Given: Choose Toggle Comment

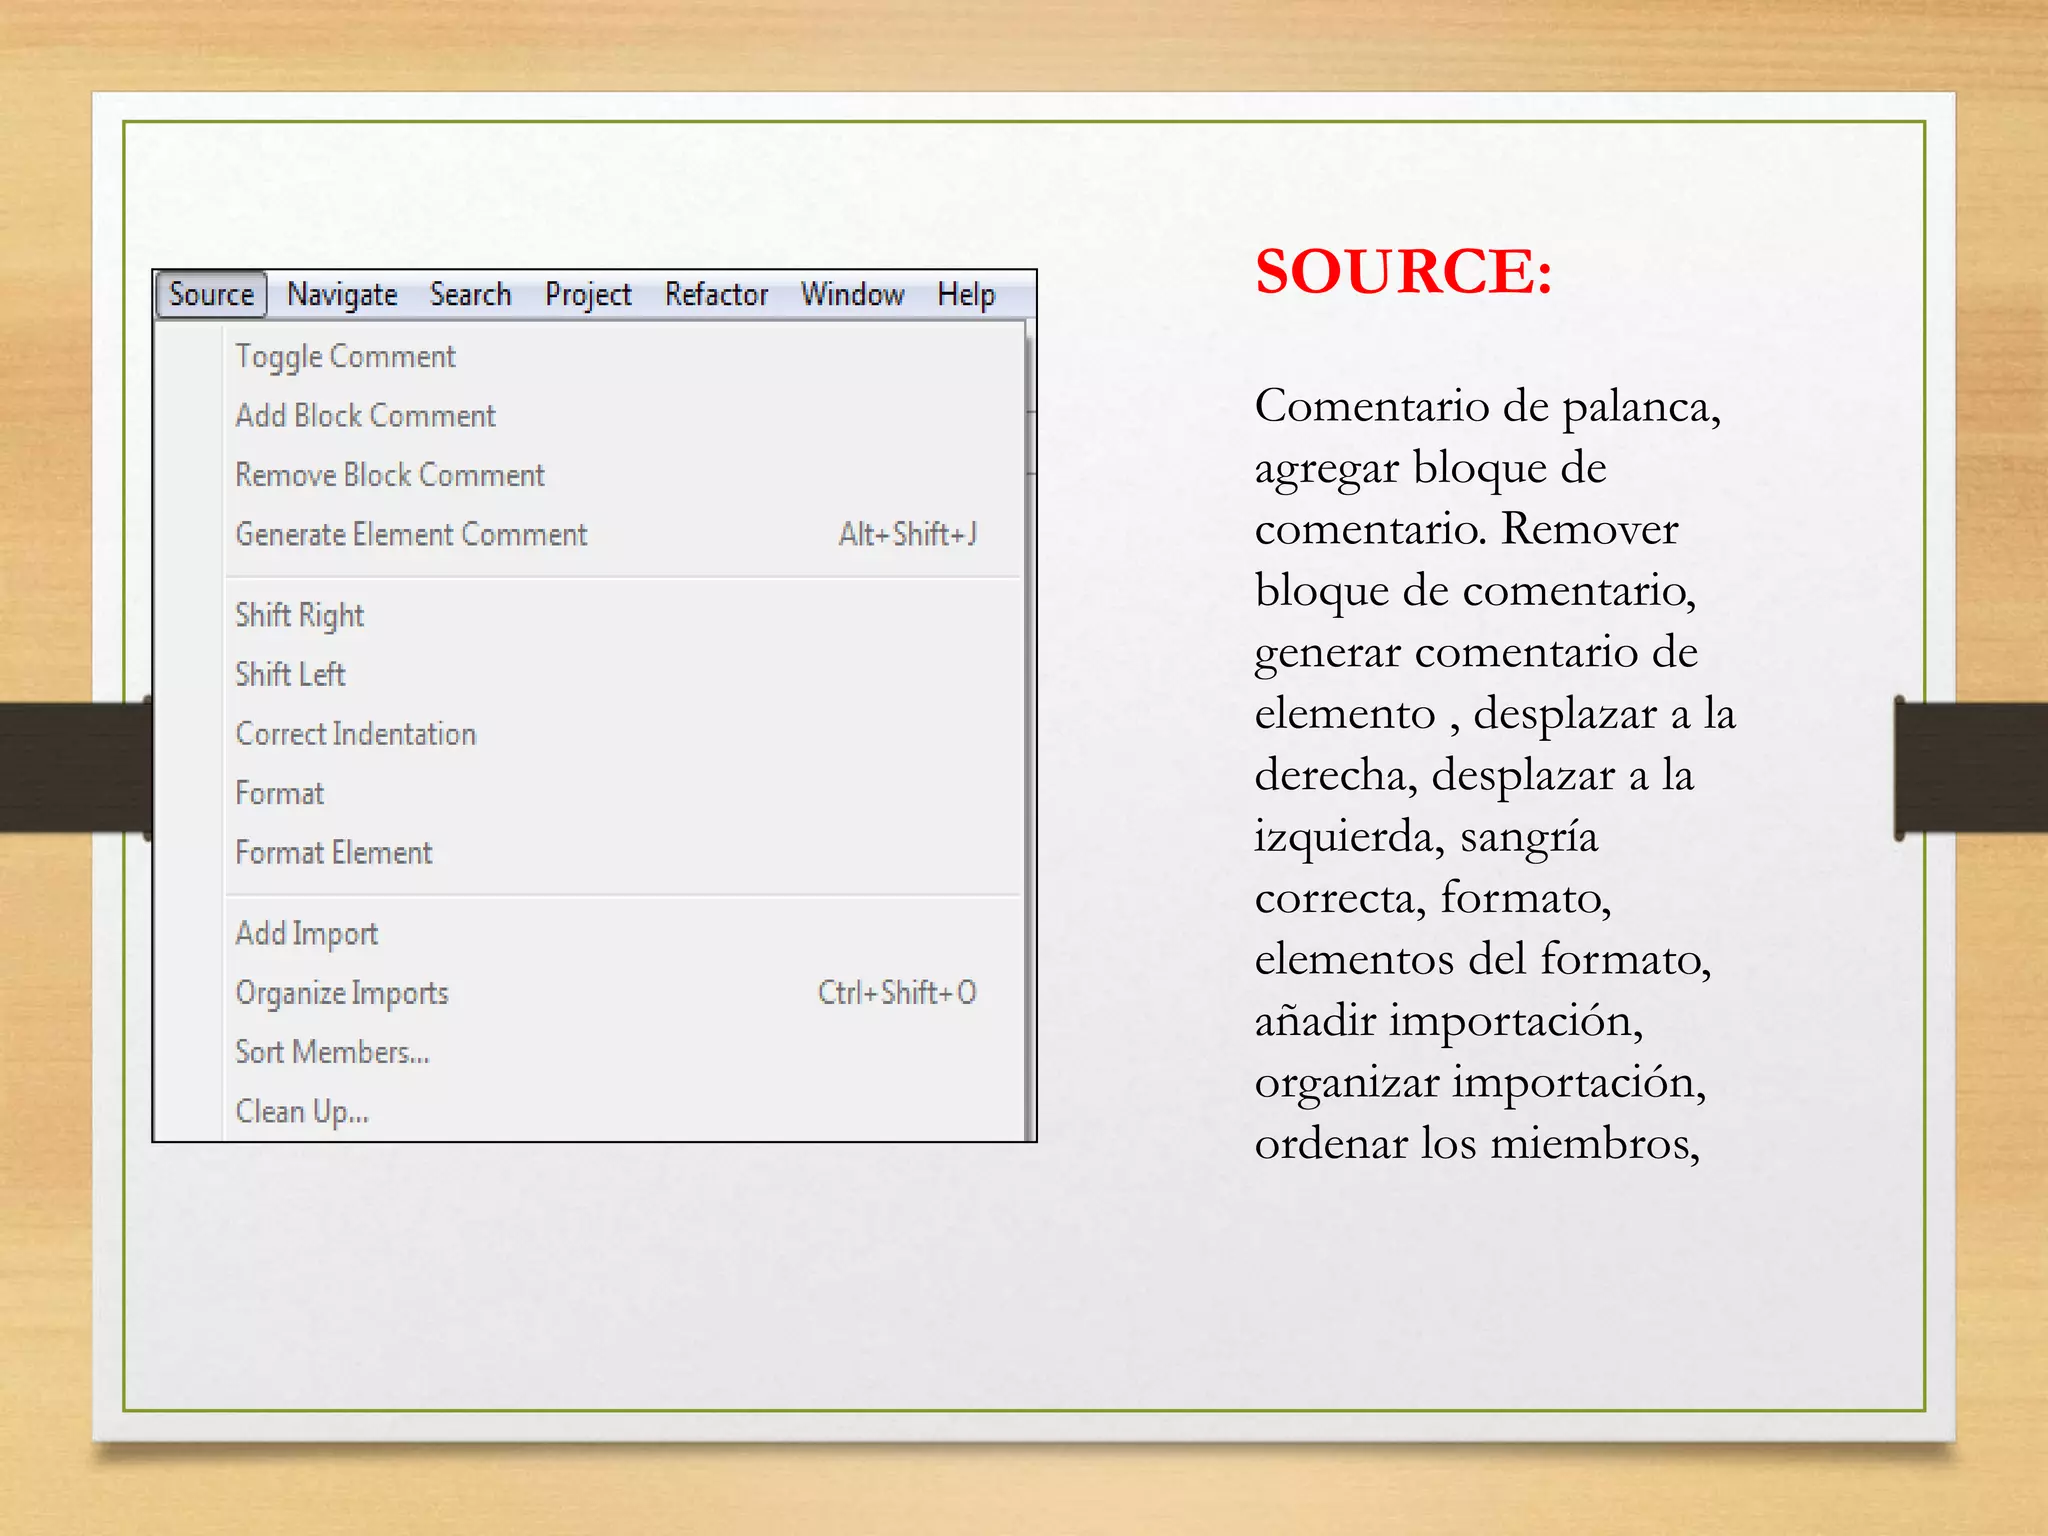Looking at the screenshot, I should [x=624, y=357].
